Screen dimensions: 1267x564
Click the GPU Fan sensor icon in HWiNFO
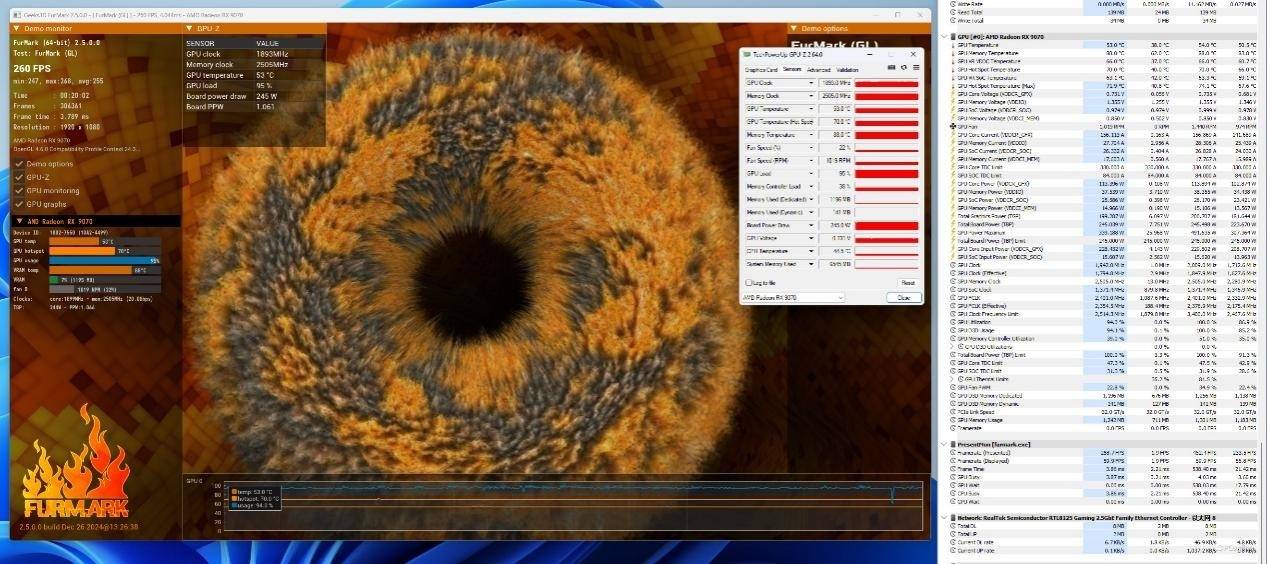click(x=954, y=126)
